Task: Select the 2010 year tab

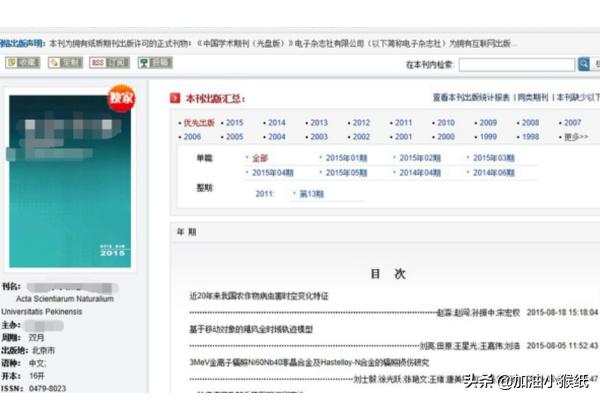Action: (445, 123)
